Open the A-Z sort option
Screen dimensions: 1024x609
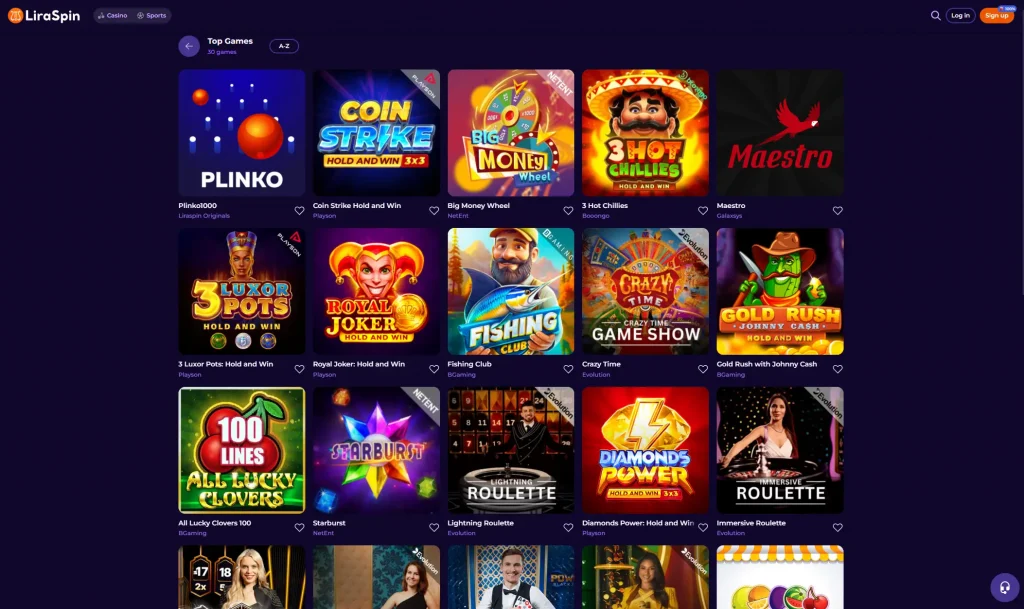tap(284, 46)
